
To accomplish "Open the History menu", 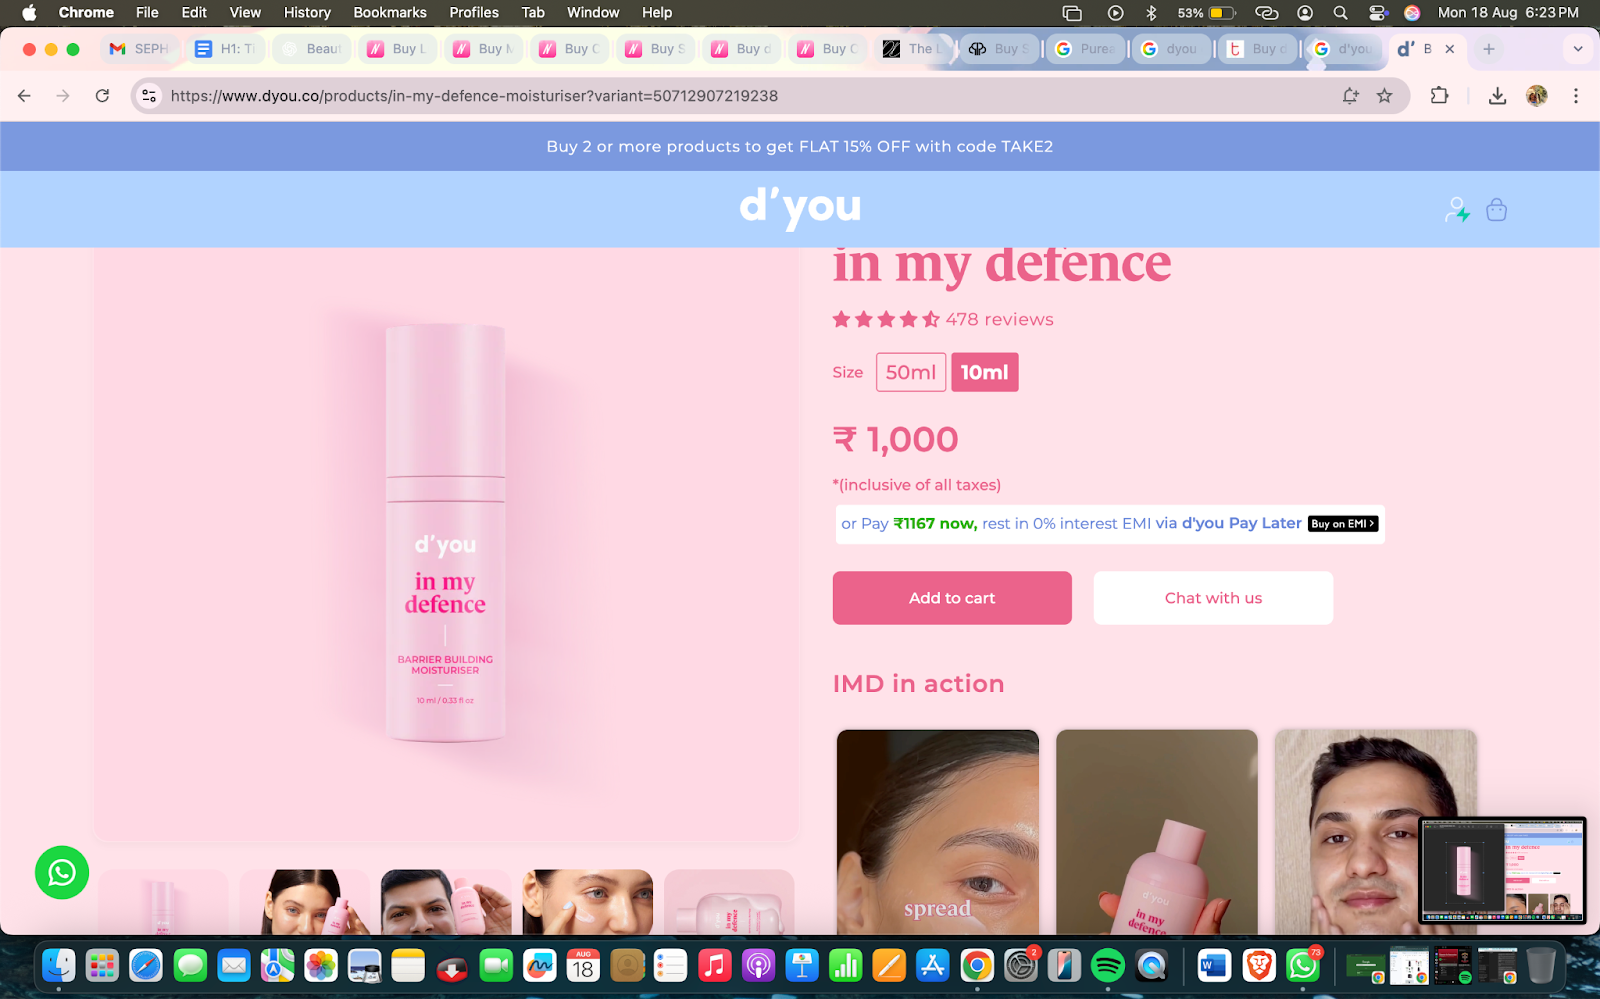I will pos(307,13).
